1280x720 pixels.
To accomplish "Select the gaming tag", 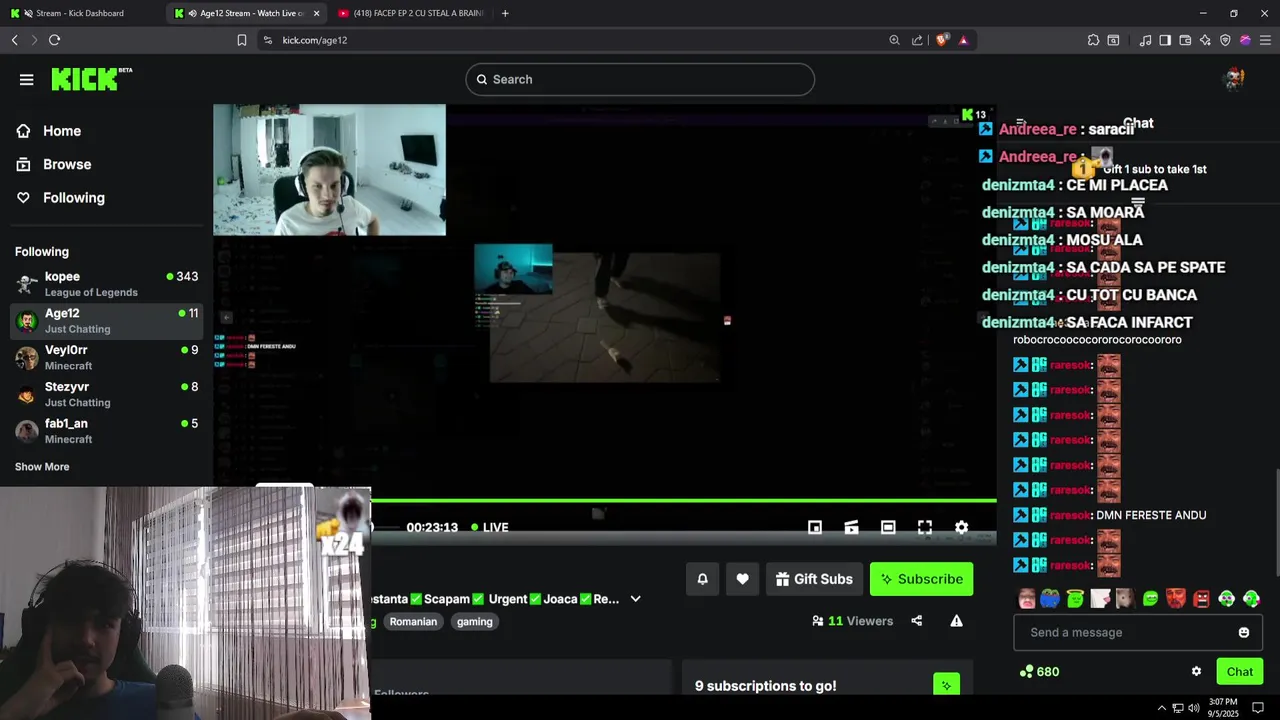I will coord(475,621).
